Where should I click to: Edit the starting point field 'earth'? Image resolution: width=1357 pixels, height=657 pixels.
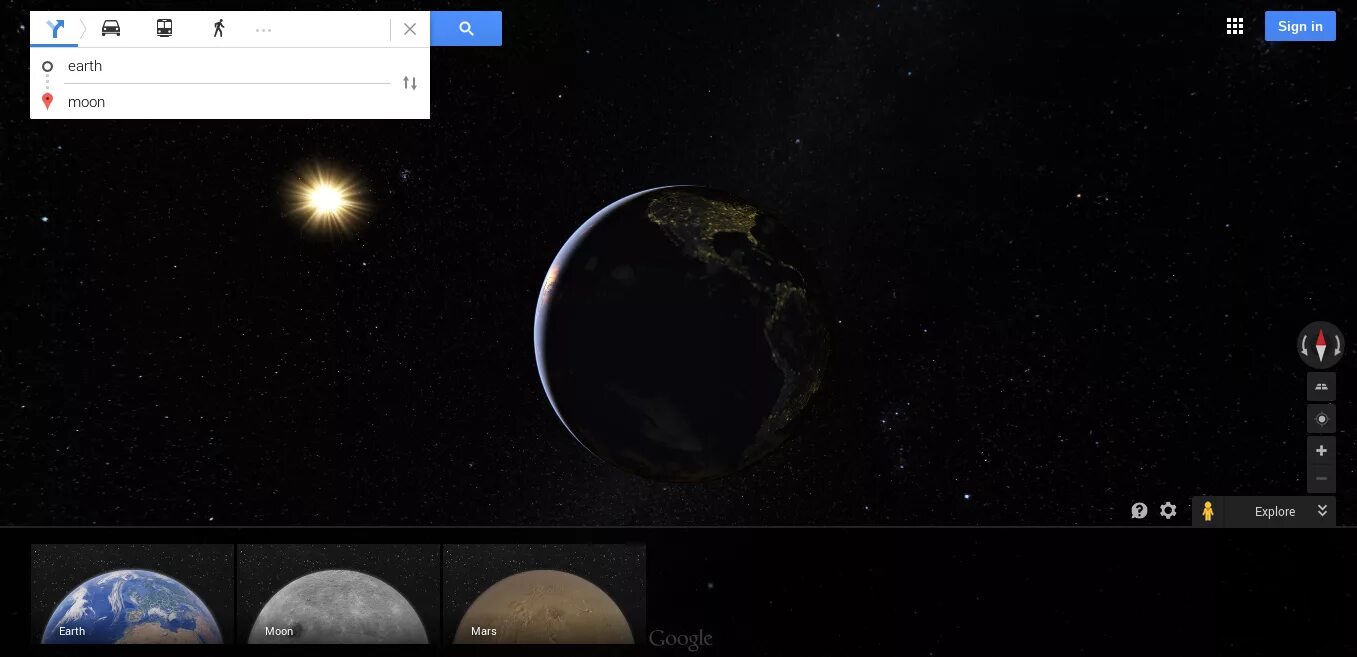point(228,66)
